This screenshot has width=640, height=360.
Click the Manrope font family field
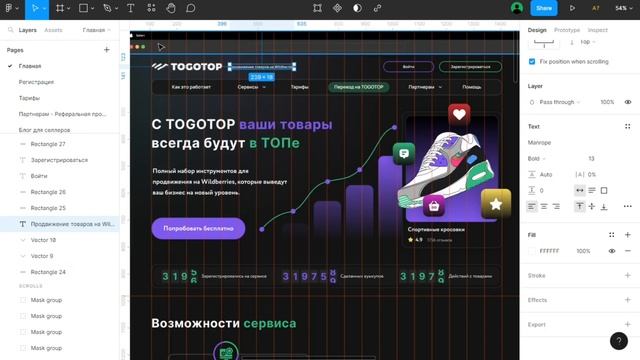(539, 142)
